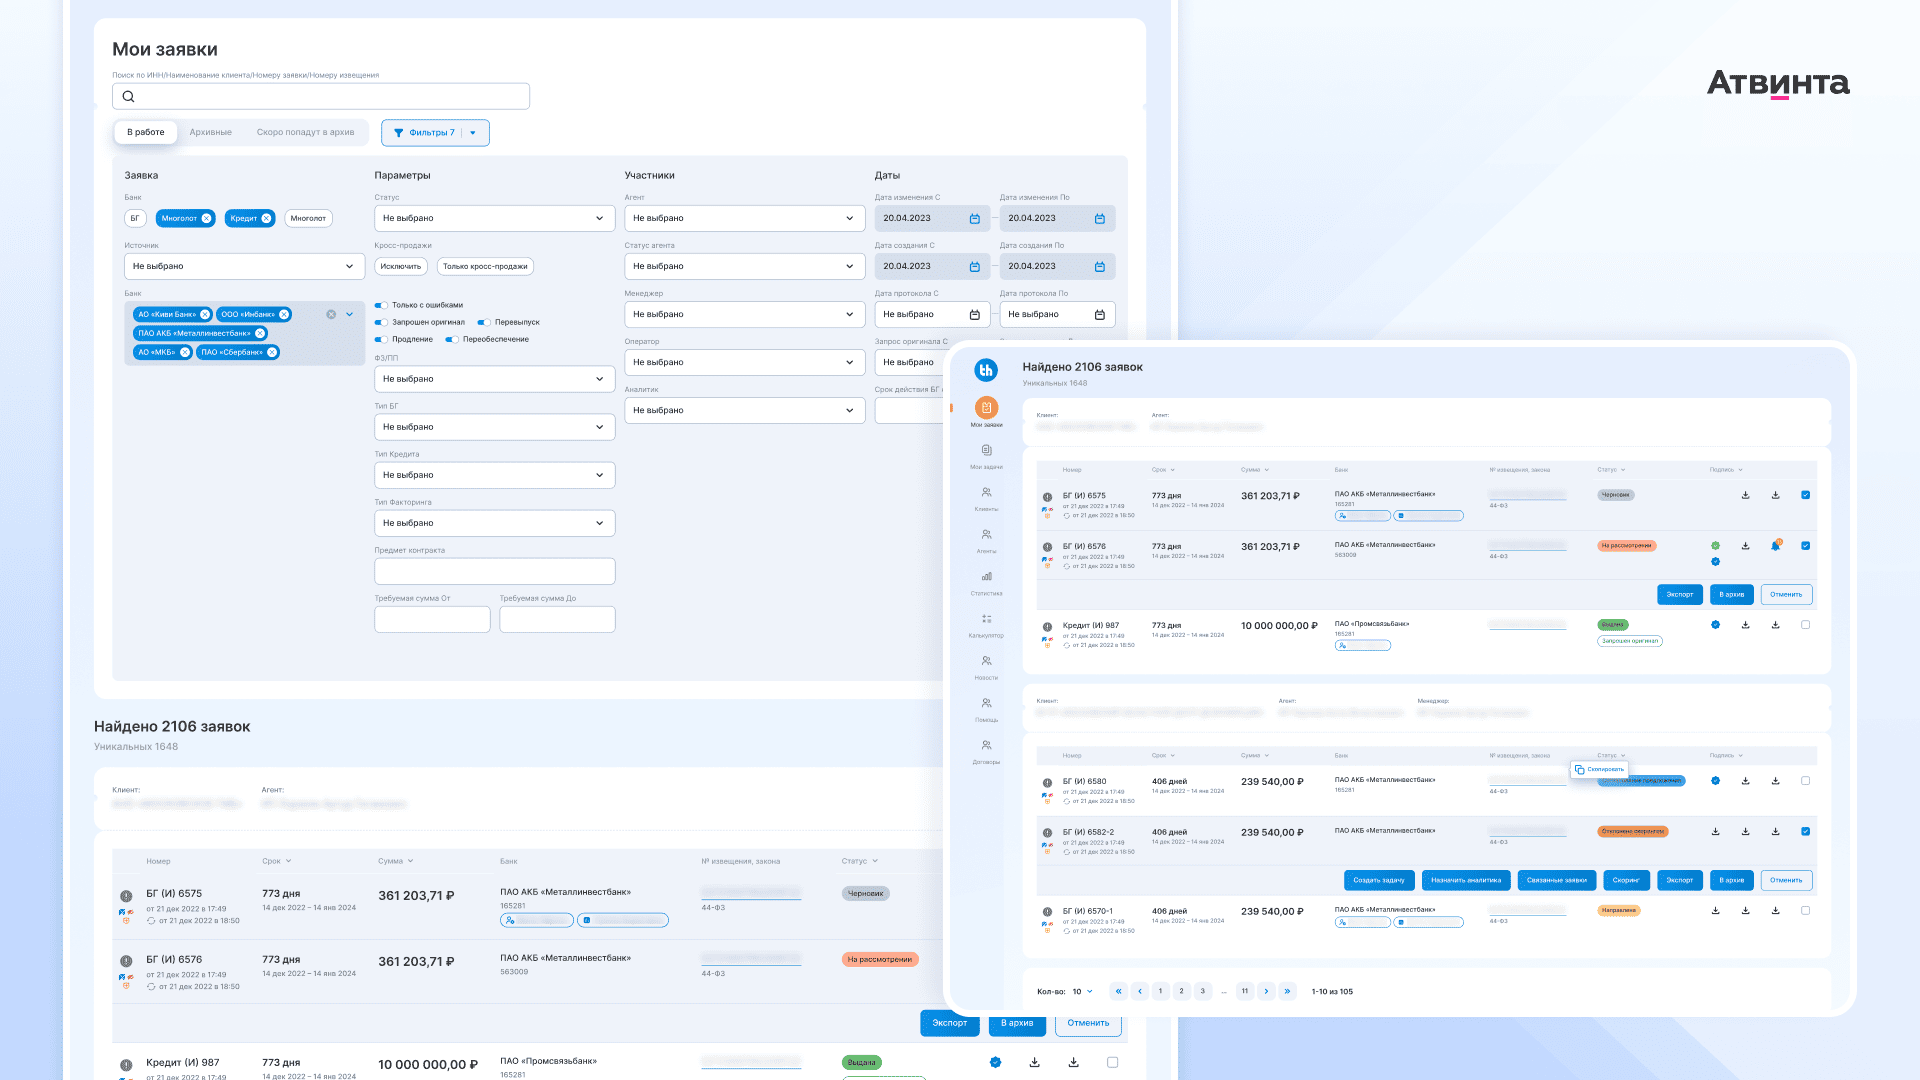Click the notification bell on row БГ 6576
This screenshot has width=1920, height=1080.
[x=1775, y=546]
